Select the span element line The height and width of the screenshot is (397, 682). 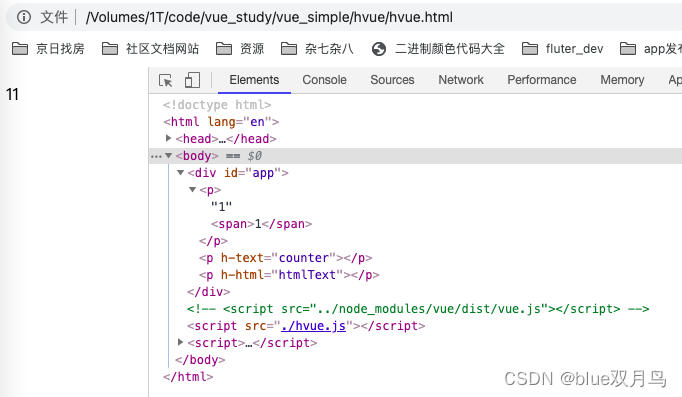[261, 224]
